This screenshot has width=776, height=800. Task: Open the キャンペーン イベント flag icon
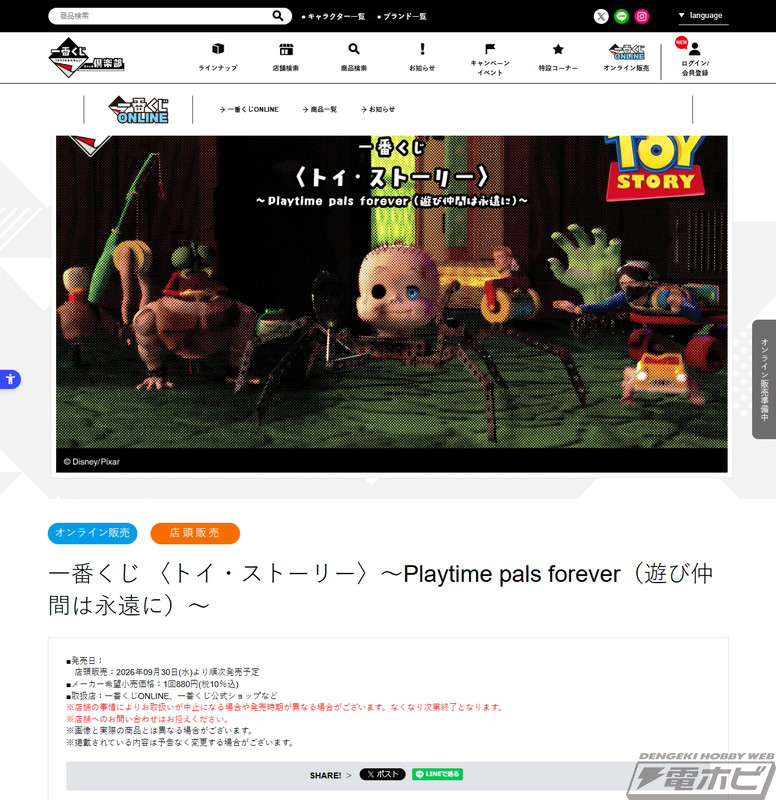490,48
